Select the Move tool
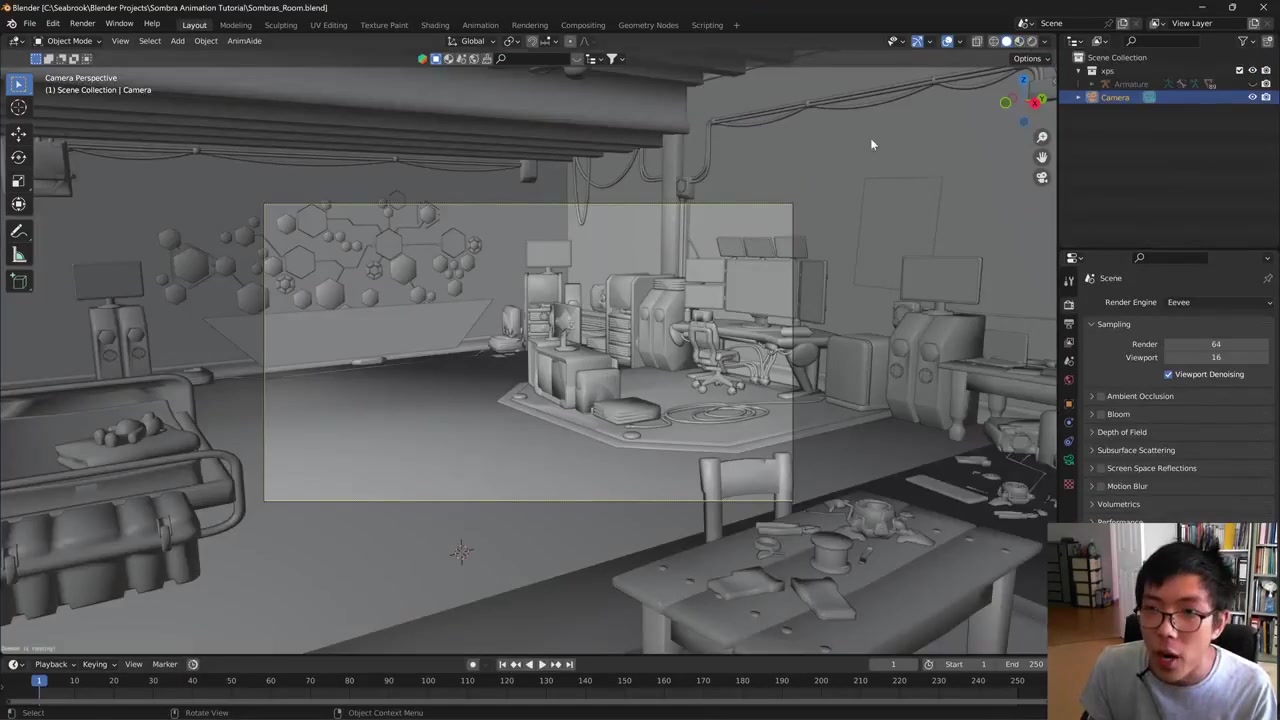The image size is (1280, 720). (x=18, y=134)
